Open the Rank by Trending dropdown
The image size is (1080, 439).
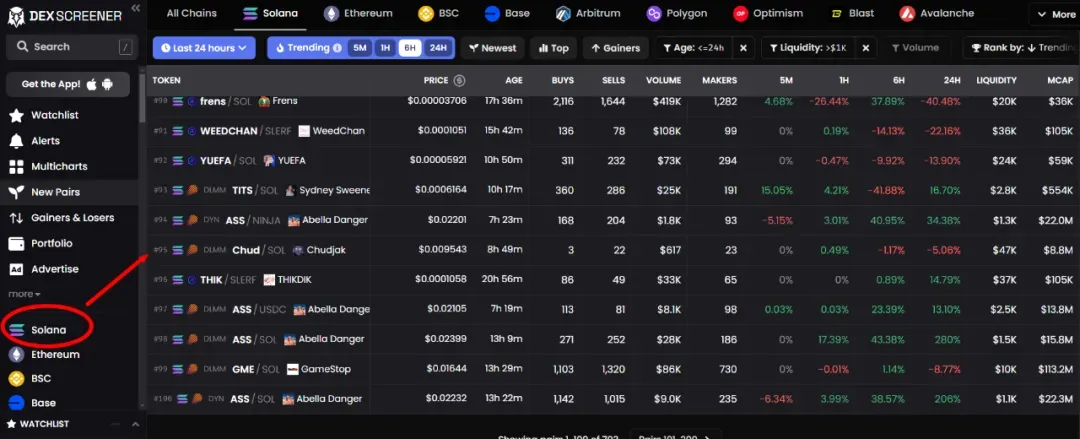(1022, 48)
